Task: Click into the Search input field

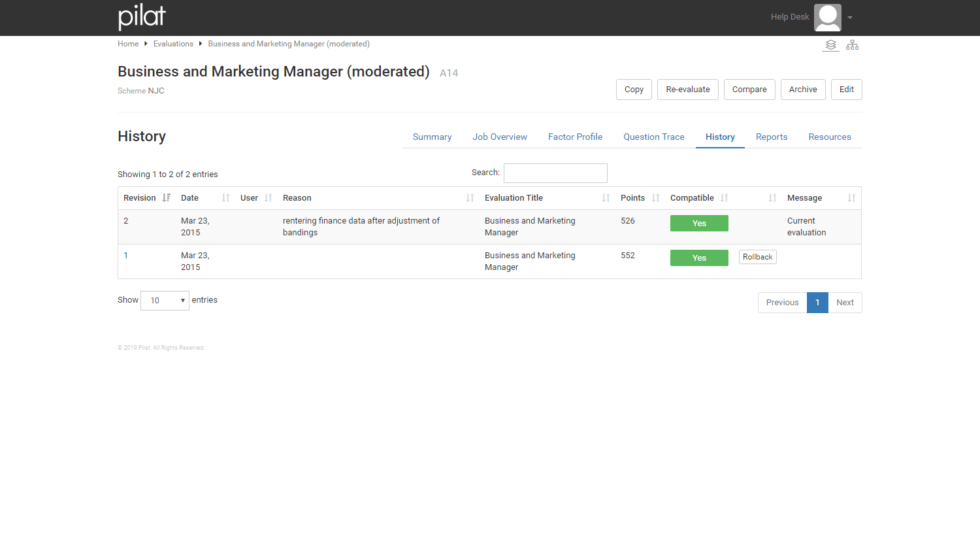Action: tap(555, 173)
